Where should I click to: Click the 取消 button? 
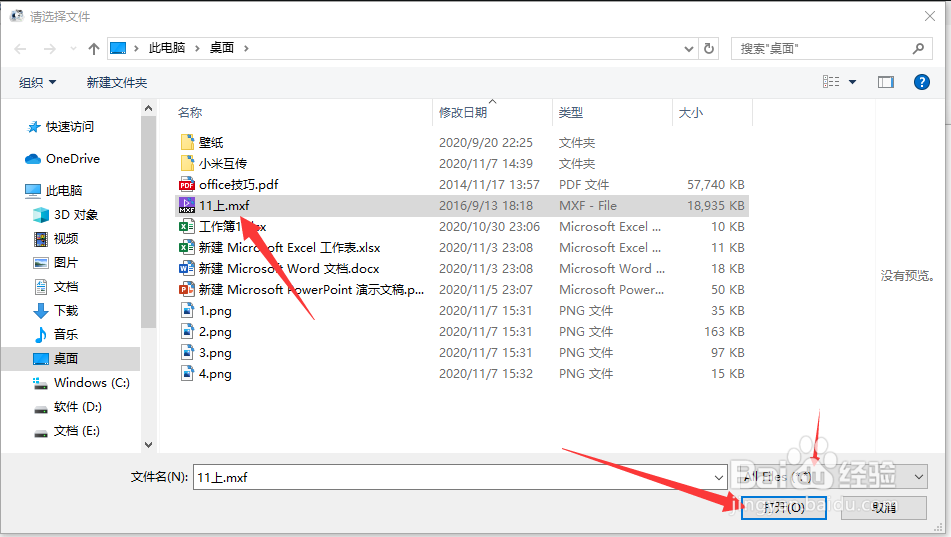(x=884, y=507)
